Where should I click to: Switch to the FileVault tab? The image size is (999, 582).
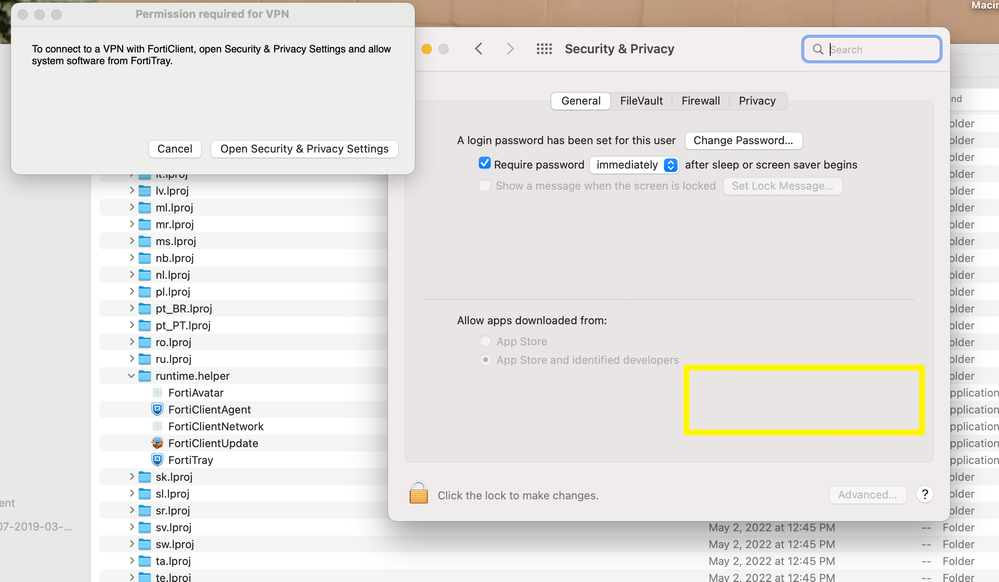click(x=641, y=101)
